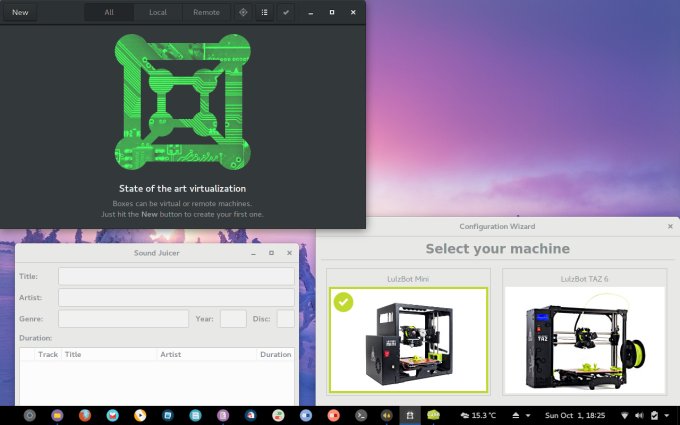
Task: Click the search target icon in Boxes header
Action: click(x=242, y=12)
